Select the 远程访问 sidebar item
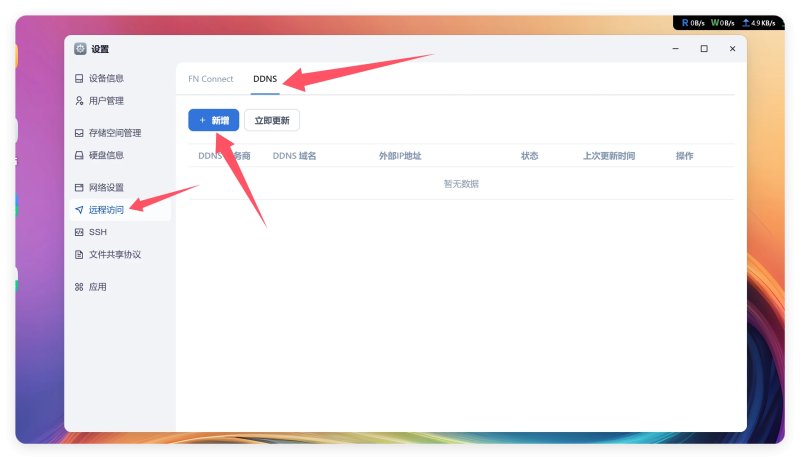800x459 pixels. coord(119,210)
